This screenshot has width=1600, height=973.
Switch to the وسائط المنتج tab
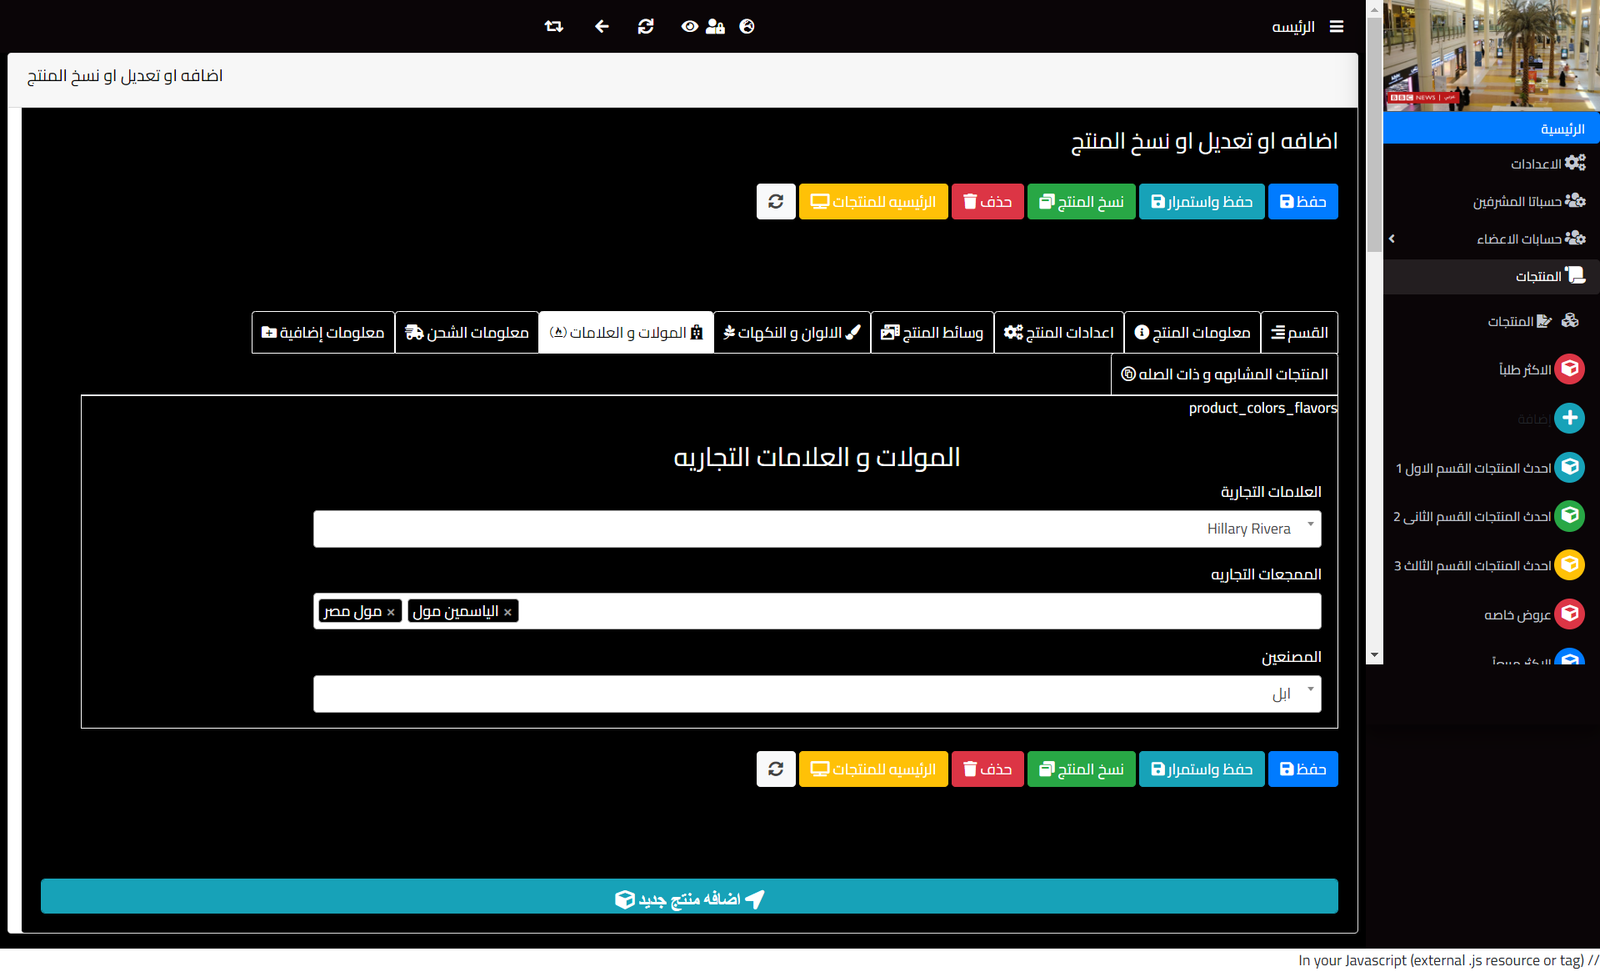(932, 333)
